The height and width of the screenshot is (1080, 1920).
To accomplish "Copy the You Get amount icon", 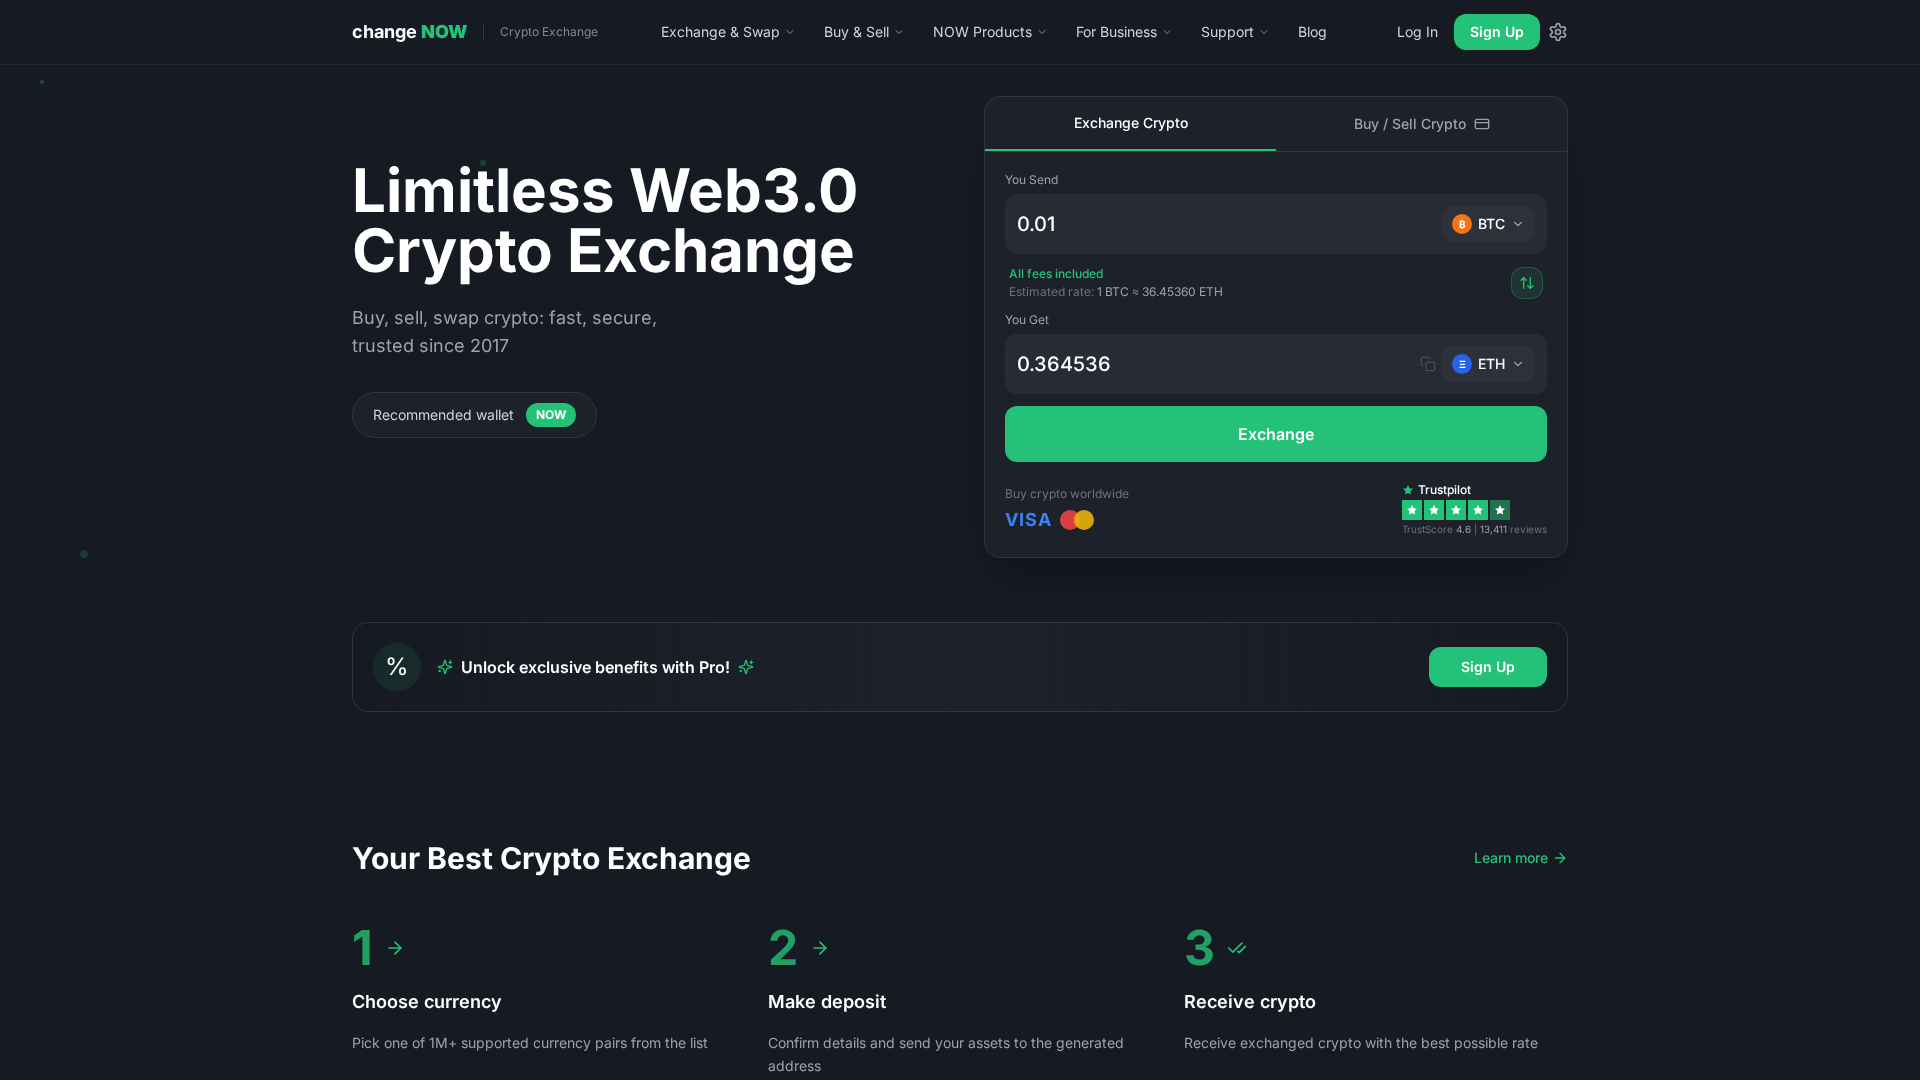I will point(1428,364).
